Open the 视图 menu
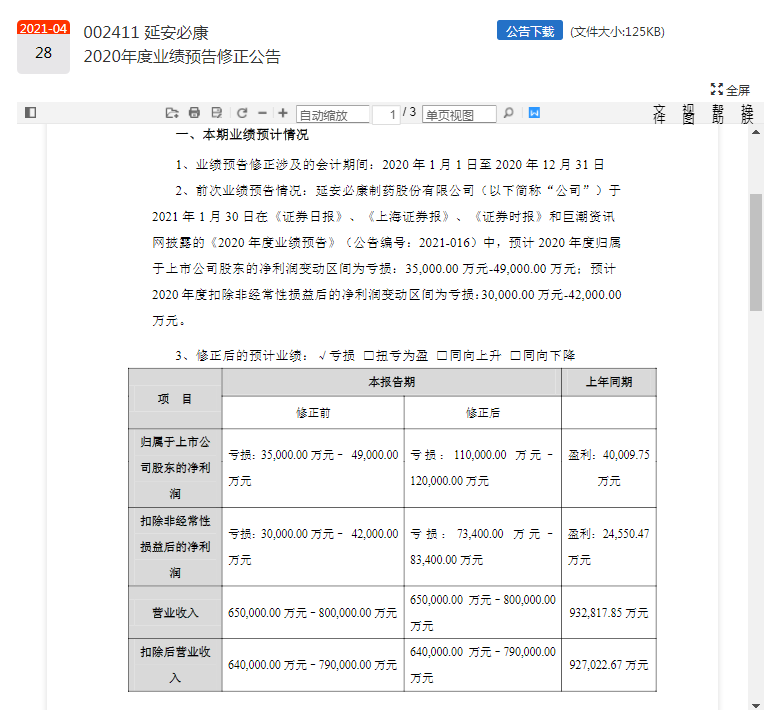 (688, 114)
